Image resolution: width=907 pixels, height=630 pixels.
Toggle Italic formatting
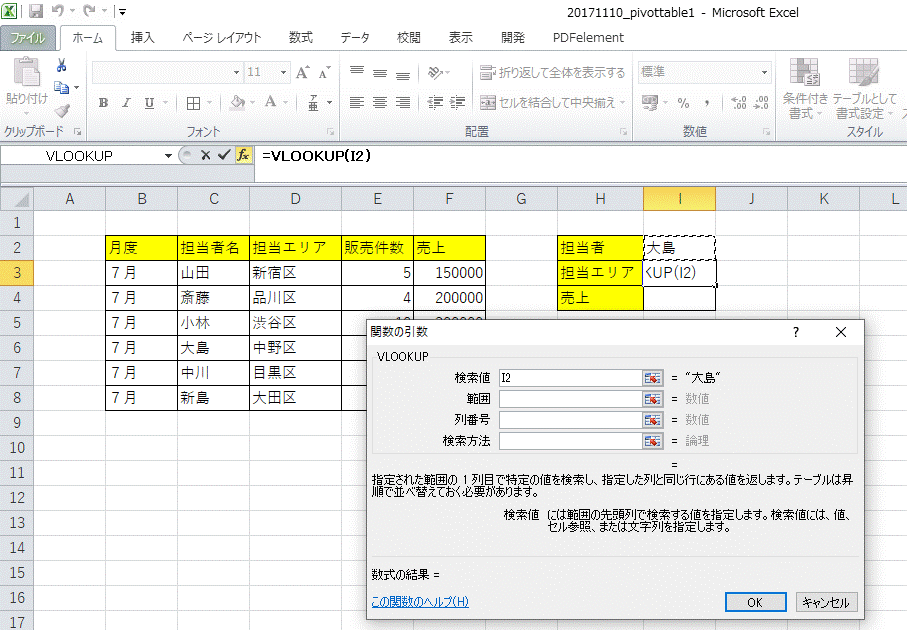126,103
